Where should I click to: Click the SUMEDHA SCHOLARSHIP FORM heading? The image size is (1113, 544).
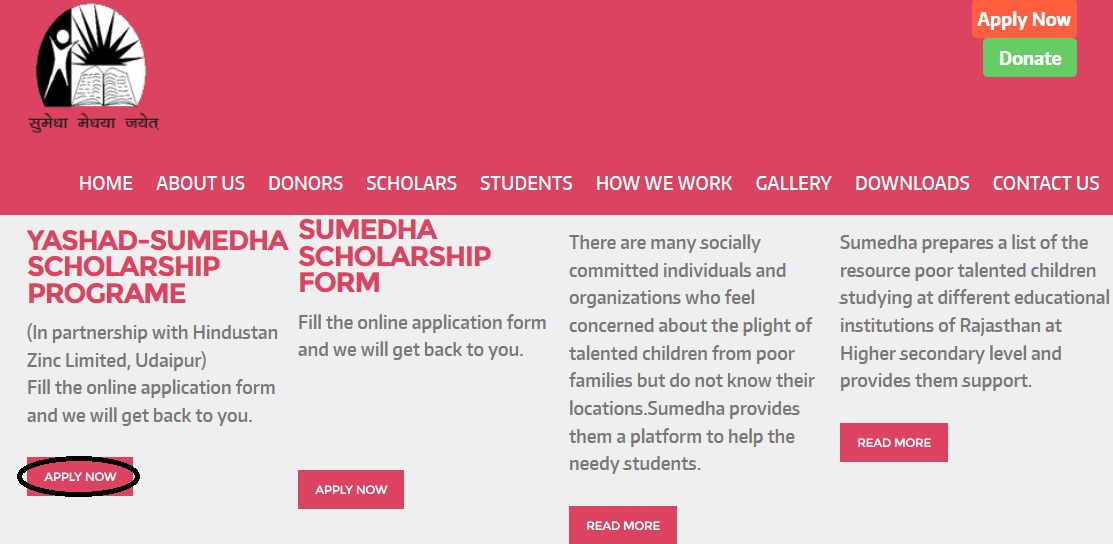coord(395,256)
